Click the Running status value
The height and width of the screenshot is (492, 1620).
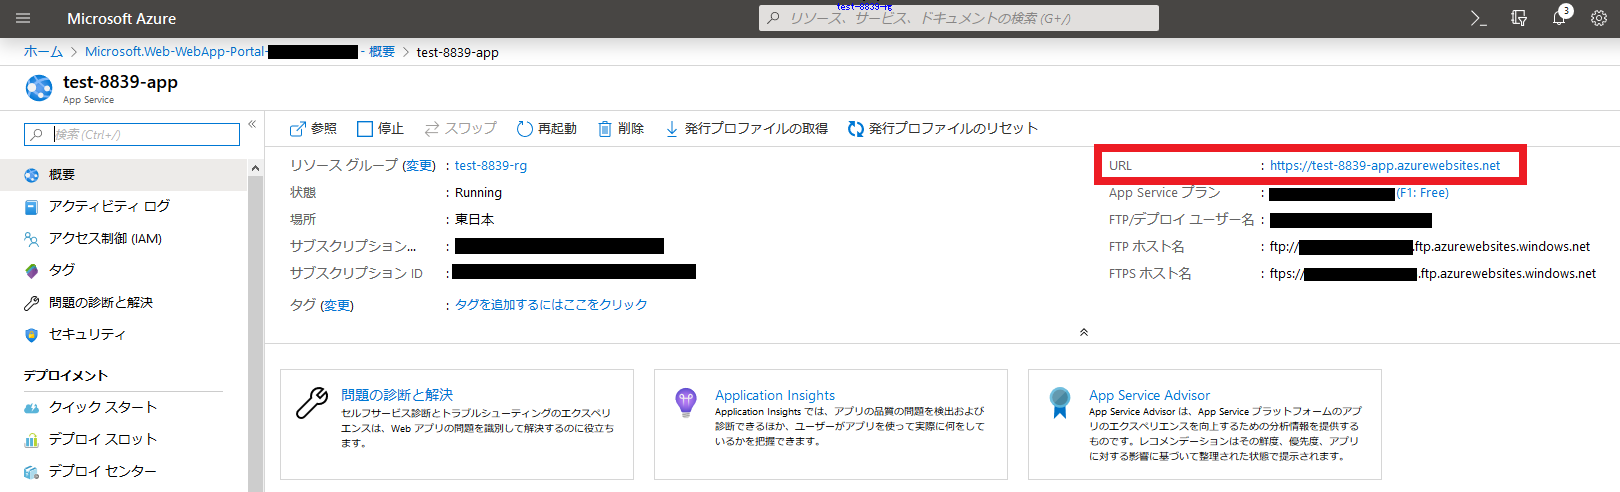(x=478, y=193)
